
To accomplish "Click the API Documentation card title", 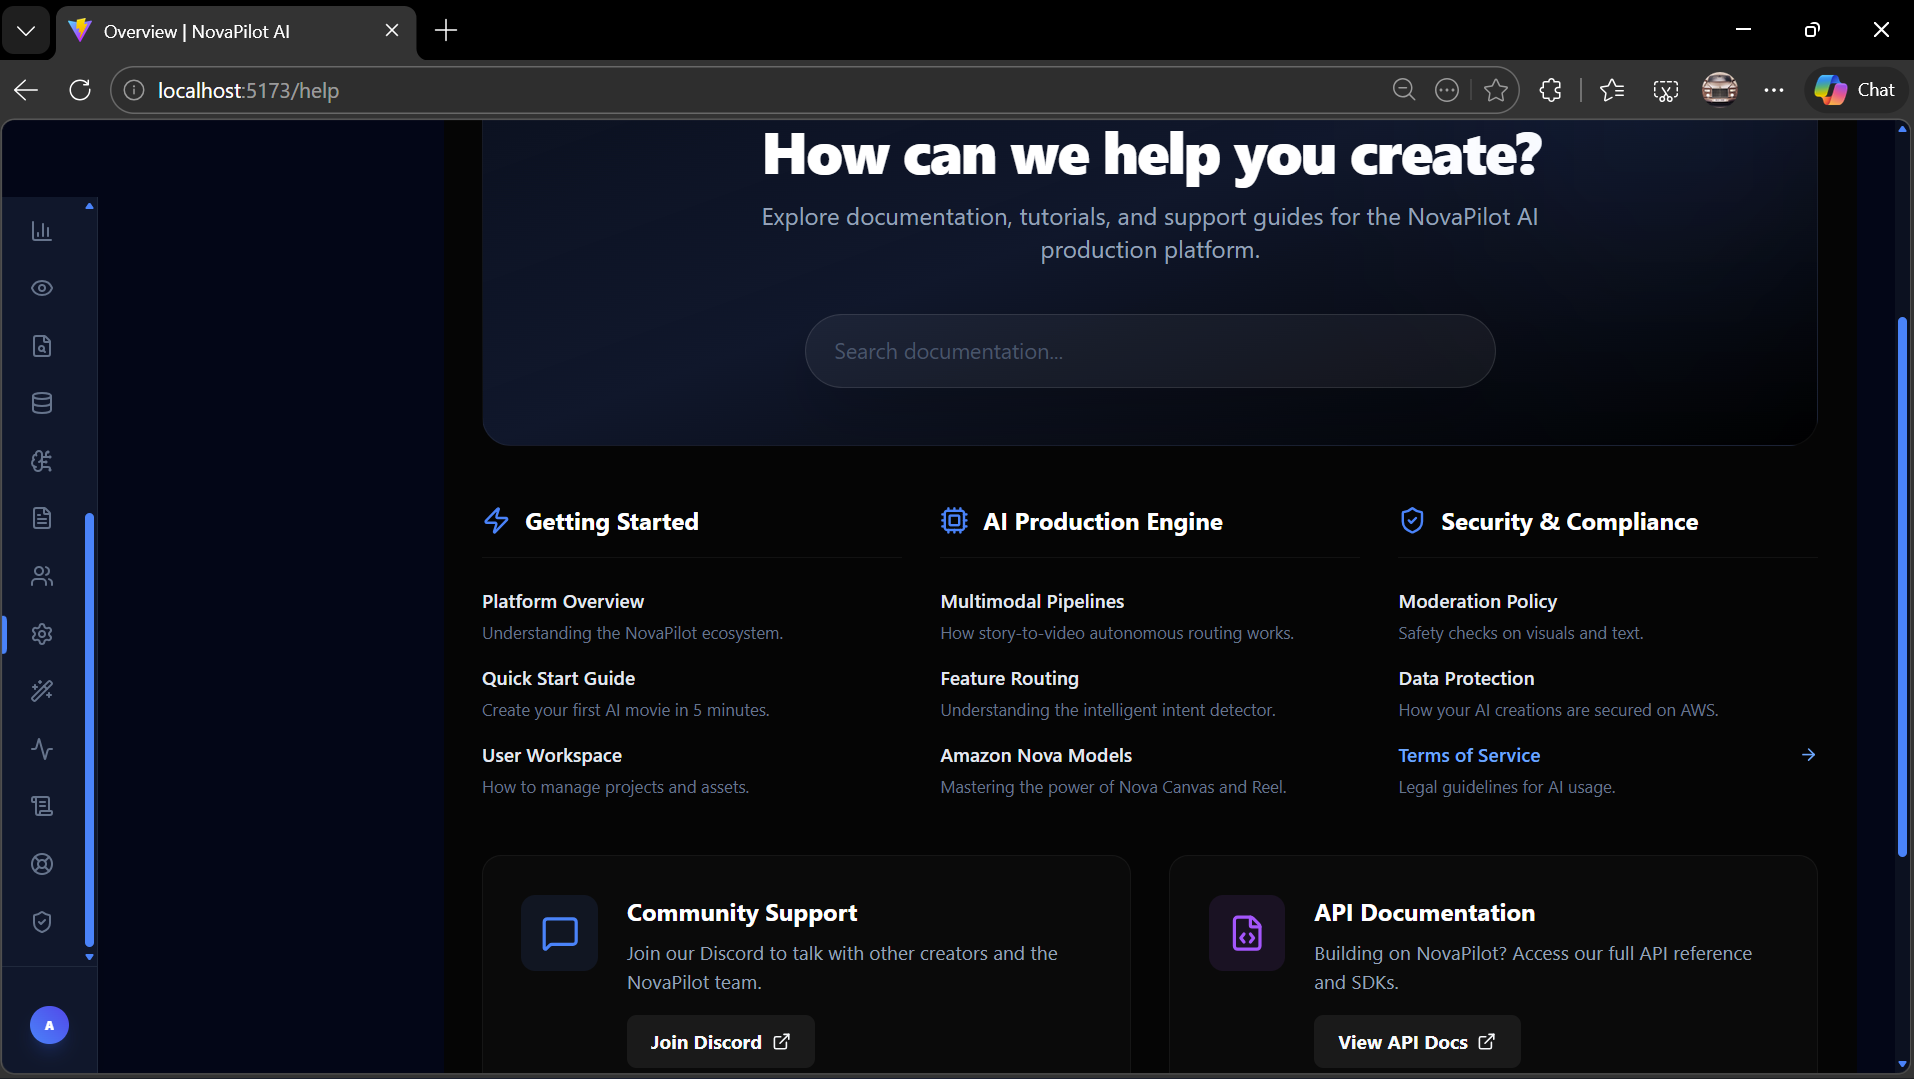I will coord(1424,913).
